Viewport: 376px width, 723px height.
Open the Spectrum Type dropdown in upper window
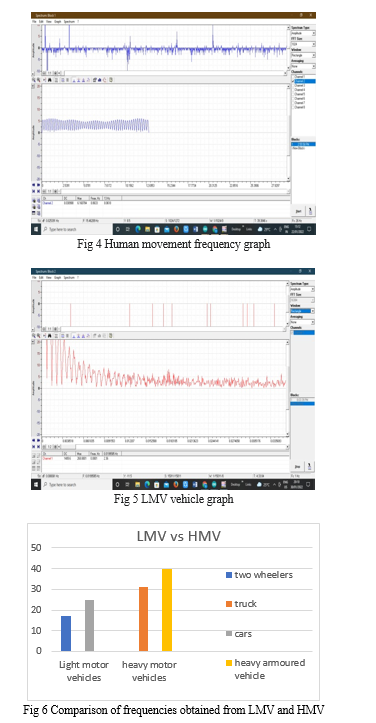click(x=303, y=33)
